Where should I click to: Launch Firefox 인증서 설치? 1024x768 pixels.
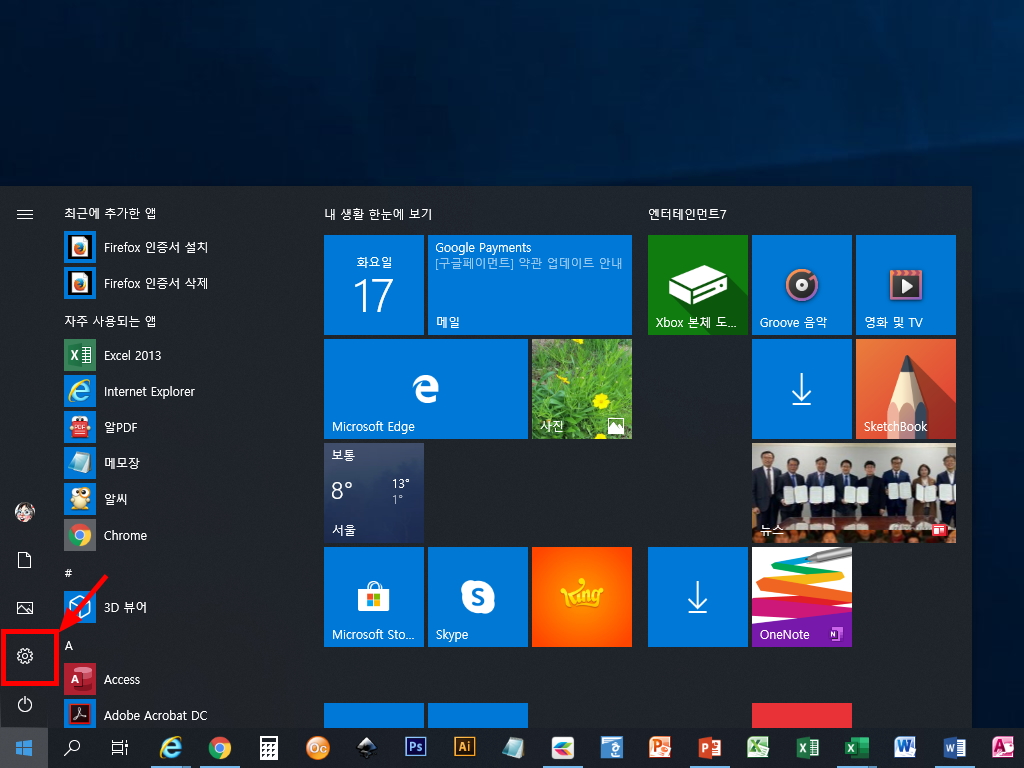coord(137,248)
